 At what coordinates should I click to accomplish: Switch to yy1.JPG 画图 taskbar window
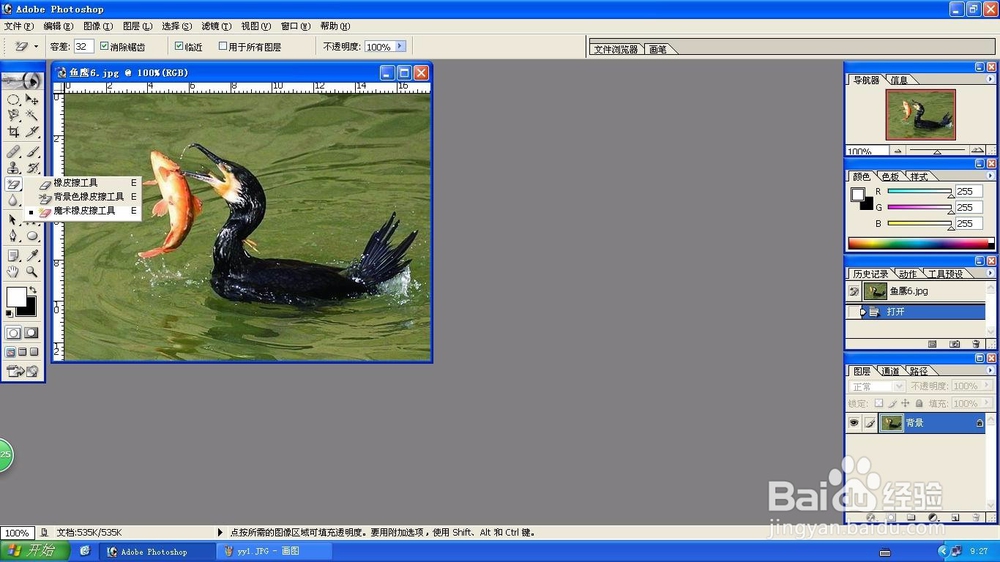coord(274,551)
